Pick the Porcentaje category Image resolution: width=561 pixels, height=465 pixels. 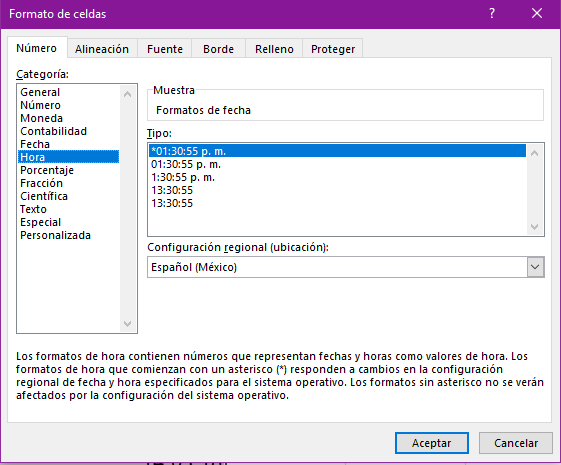(x=47, y=170)
